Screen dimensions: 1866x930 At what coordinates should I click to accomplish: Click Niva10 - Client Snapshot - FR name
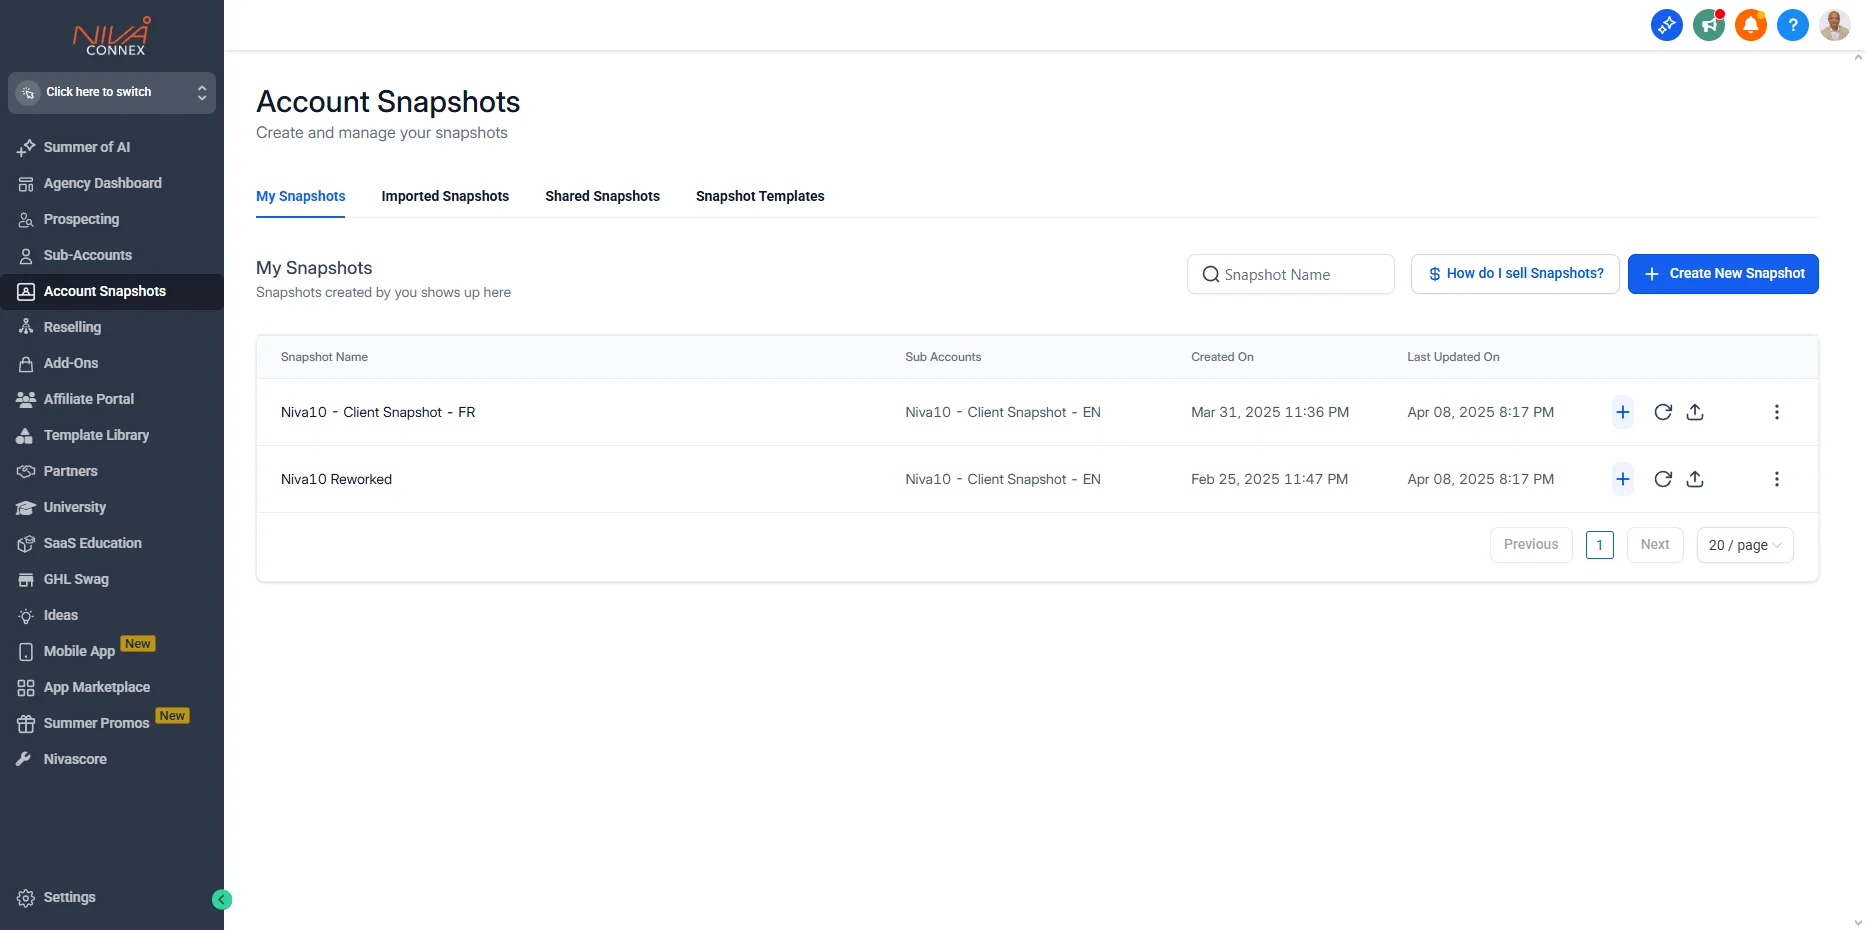(x=378, y=412)
